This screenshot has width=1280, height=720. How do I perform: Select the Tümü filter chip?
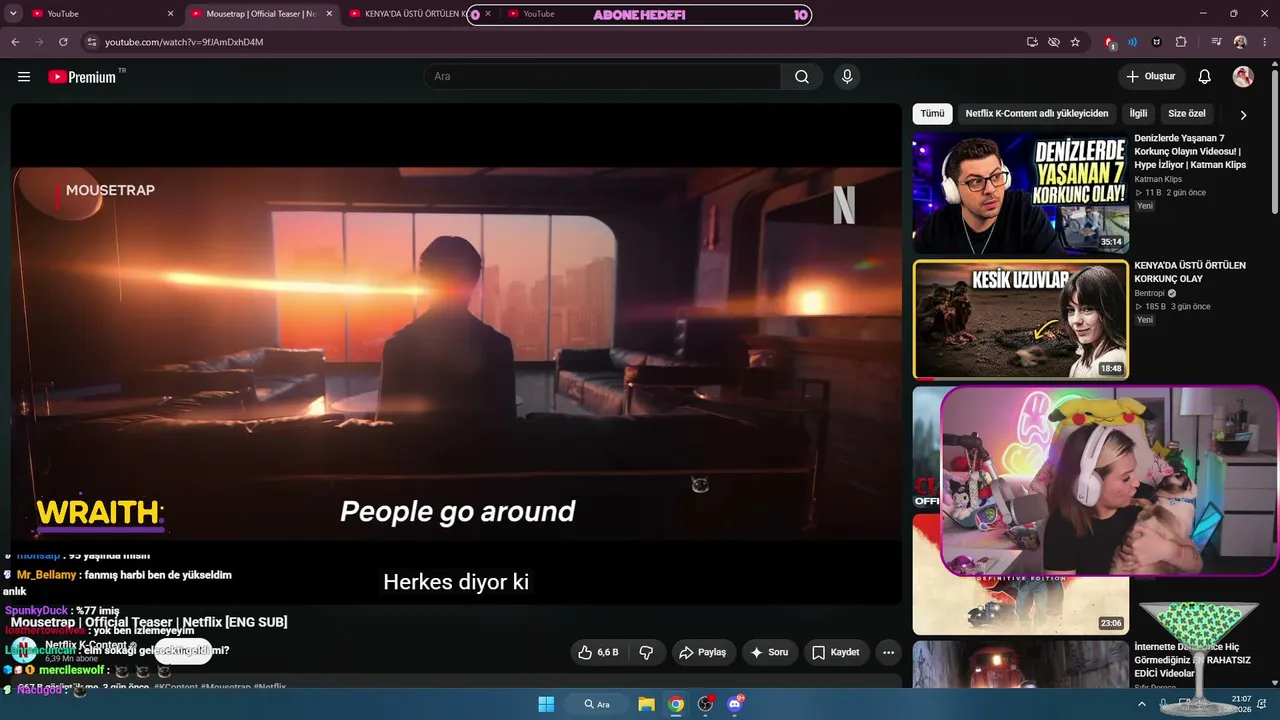pyautogui.click(x=932, y=114)
